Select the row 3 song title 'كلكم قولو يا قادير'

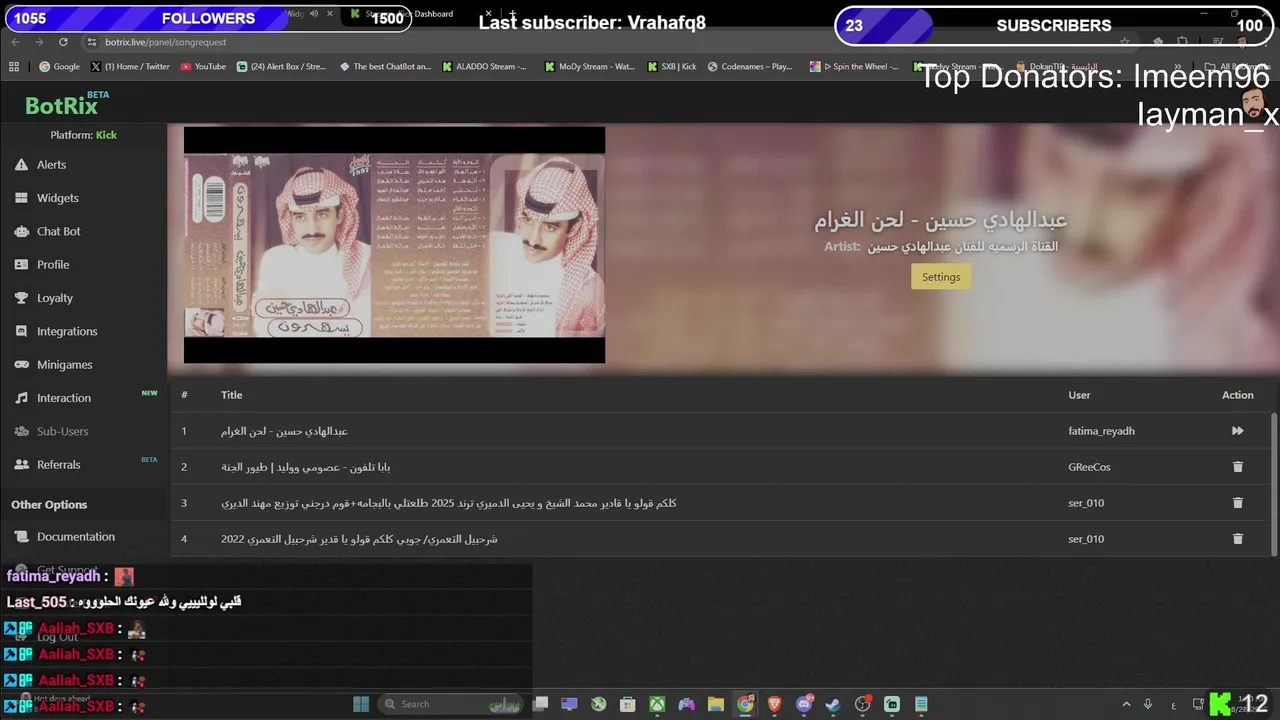click(x=449, y=503)
